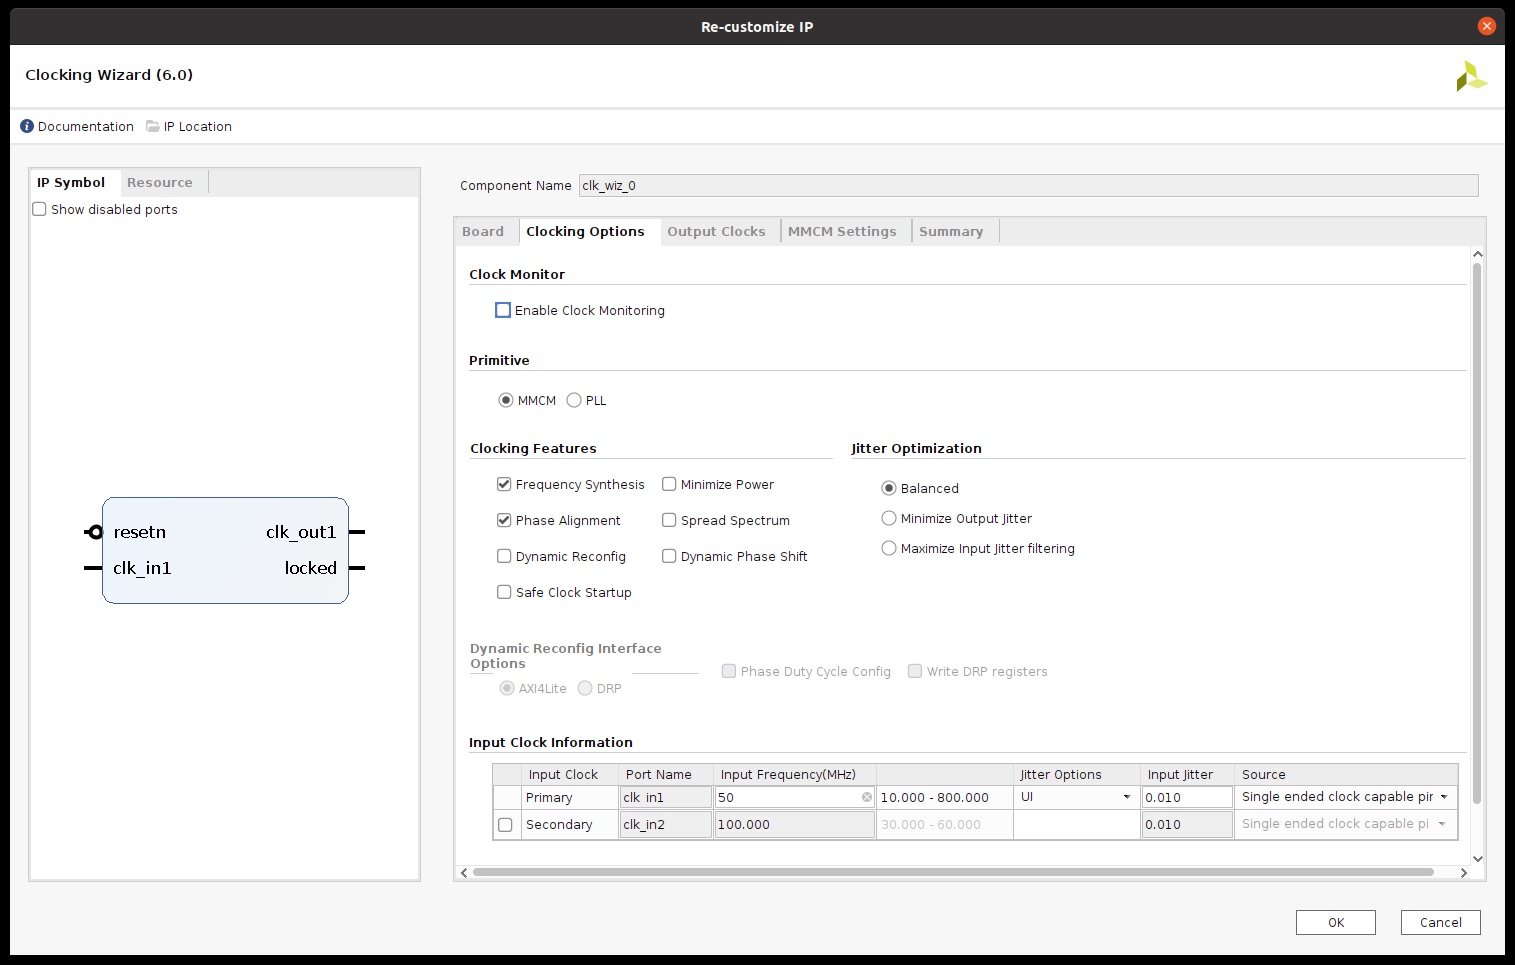Switch to the Board tab
Viewport: 1515px width, 965px height.
(483, 231)
